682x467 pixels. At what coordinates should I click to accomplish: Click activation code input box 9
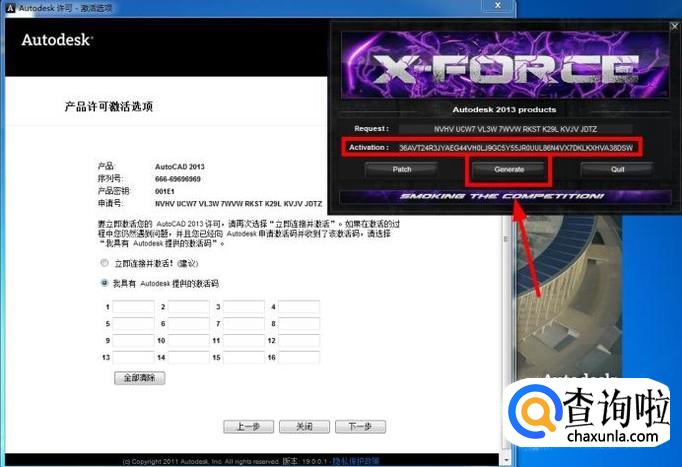pyautogui.click(x=134, y=340)
